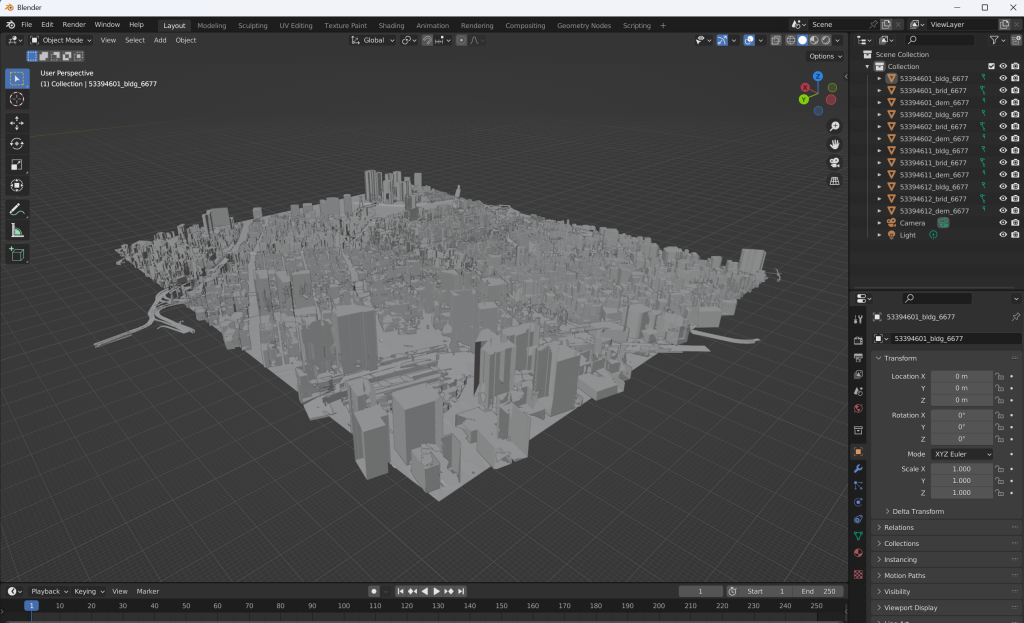Hide 53394601_dem_6677 with its eye icon
Screen dimensions: 1024x623
pyautogui.click(x=1002, y=102)
